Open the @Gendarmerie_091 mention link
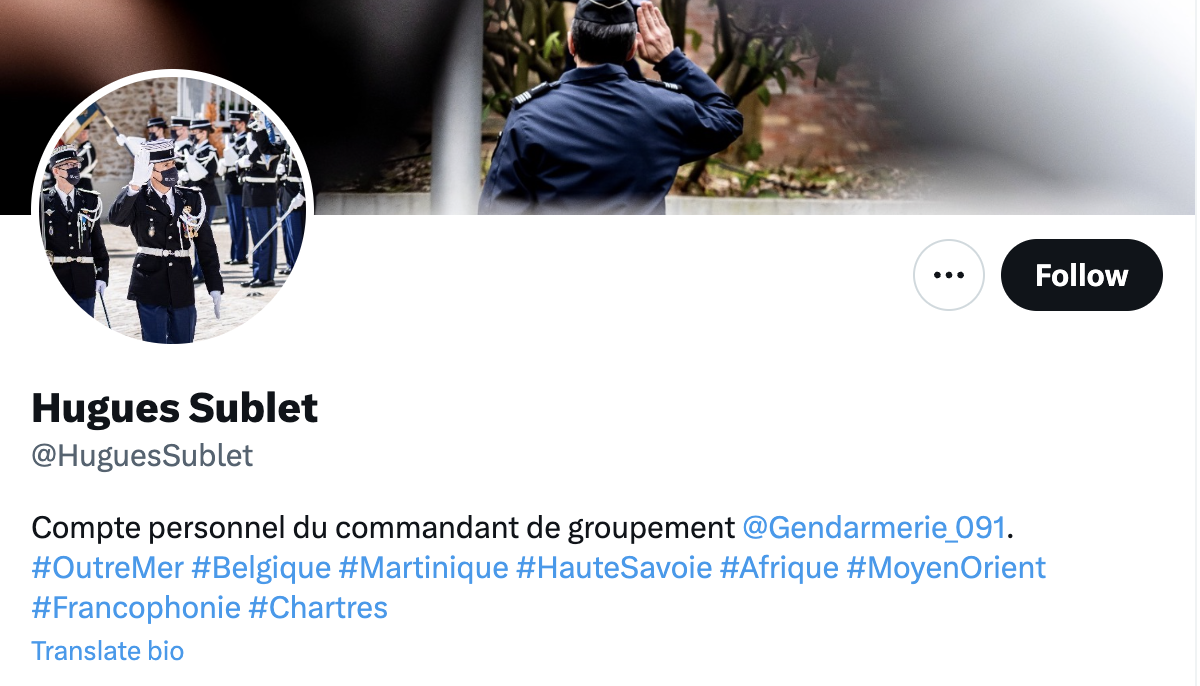The width and height of the screenshot is (1200, 686). [875, 526]
